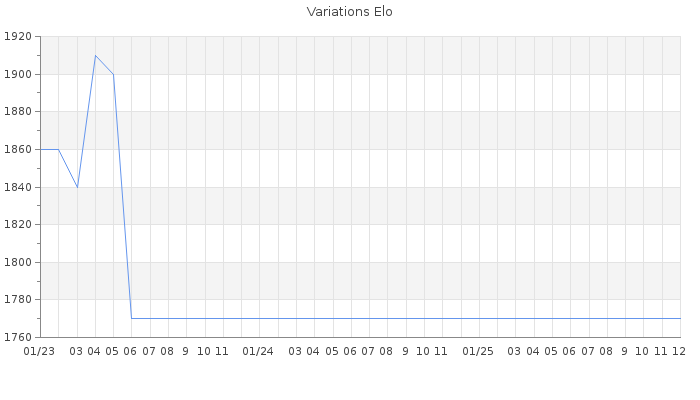
Task: Click the line's starting point at 1860
Action: point(40,149)
